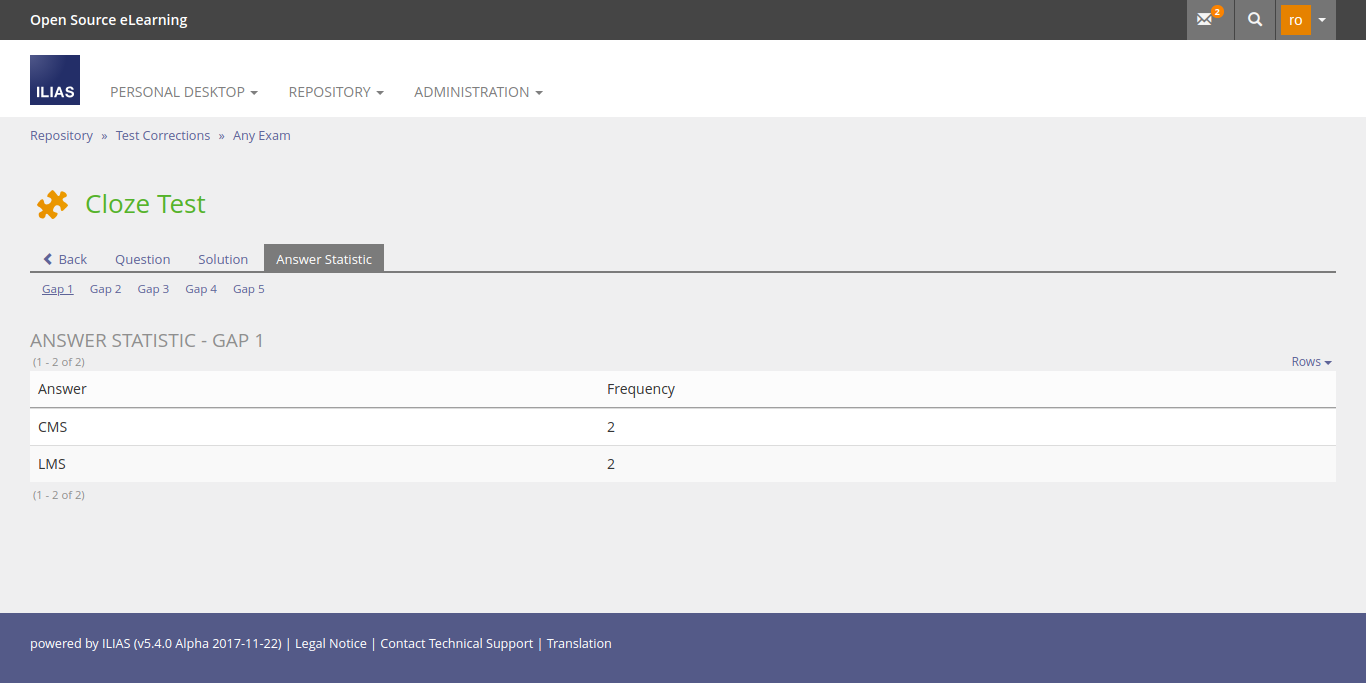Click Contact Technical Support in footer

pos(457,644)
